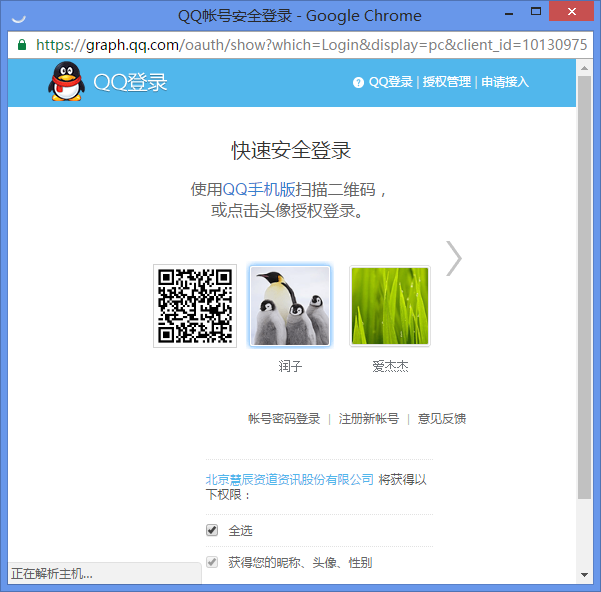
Task: Click the address bar URL
Action: click(x=311, y=45)
